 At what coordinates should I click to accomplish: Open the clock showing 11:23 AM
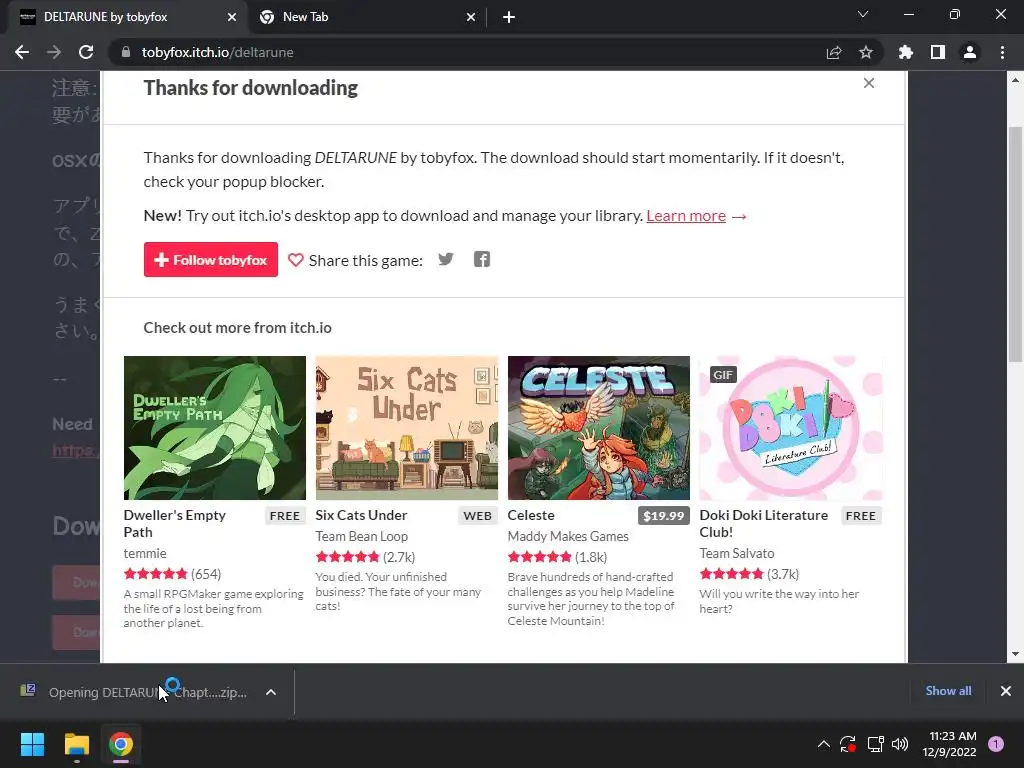[x=950, y=744]
